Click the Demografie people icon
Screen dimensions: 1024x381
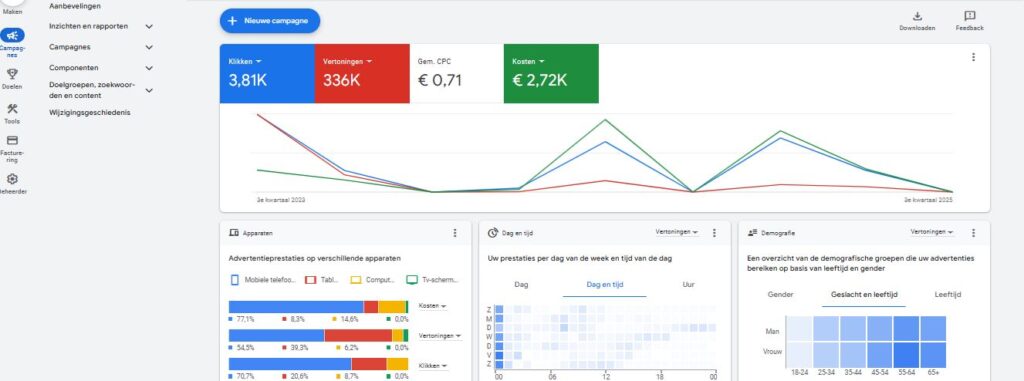click(x=752, y=233)
